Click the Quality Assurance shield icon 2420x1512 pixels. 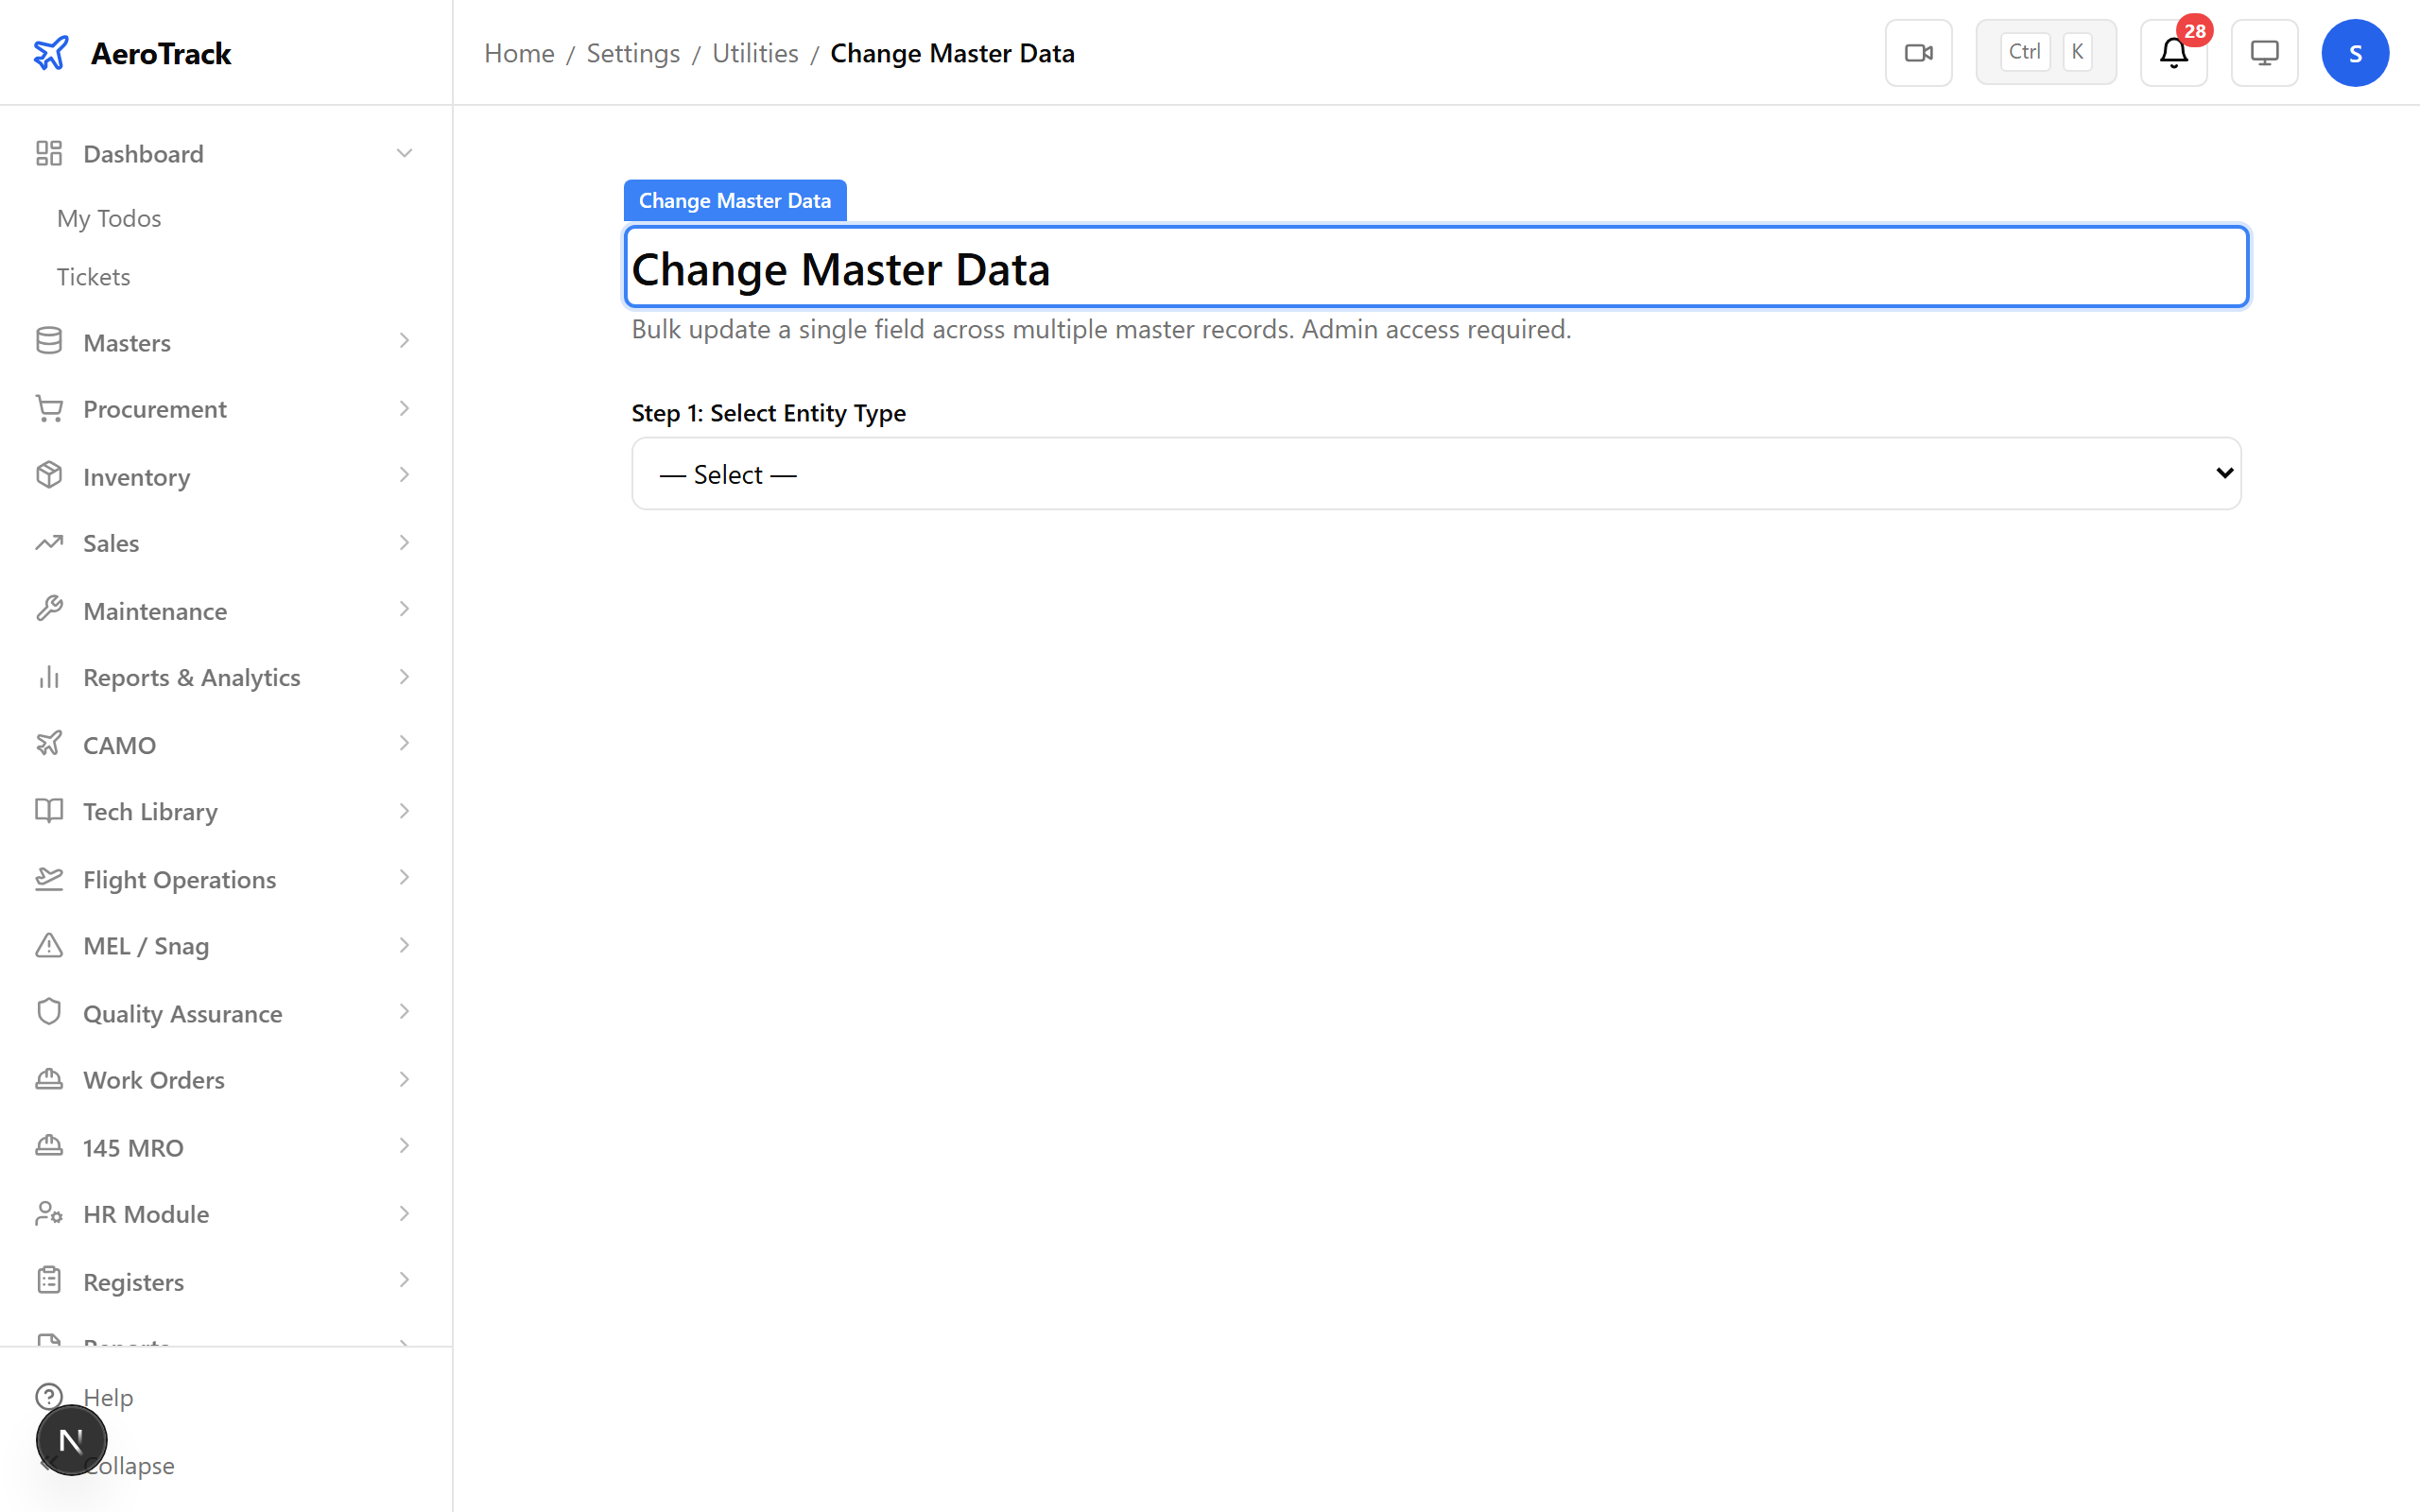click(50, 1012)
